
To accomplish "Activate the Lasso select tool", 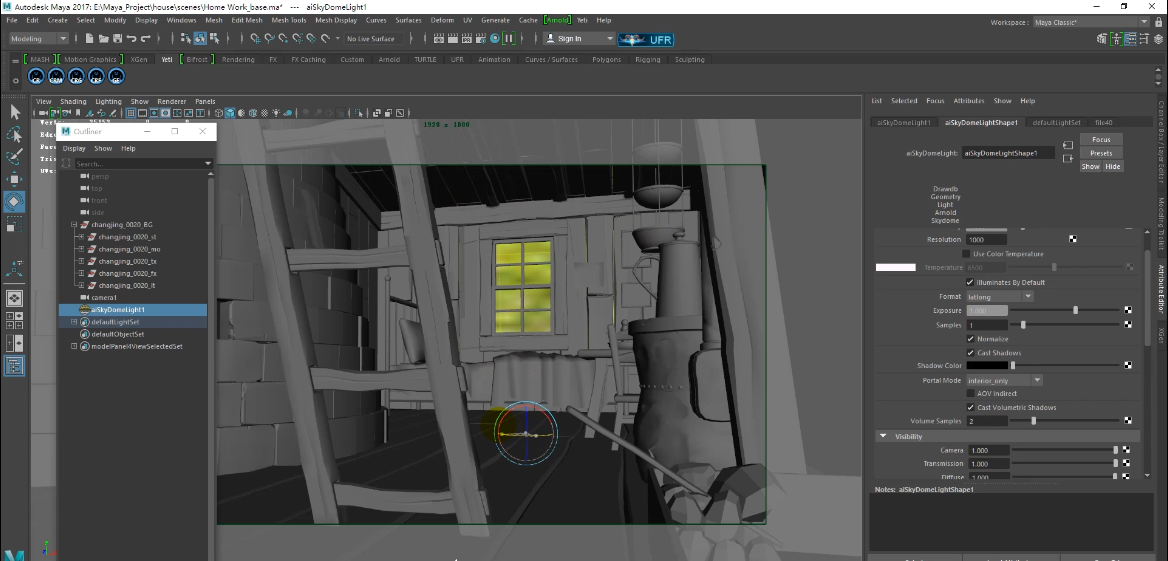I will click(x=15, y=134).
